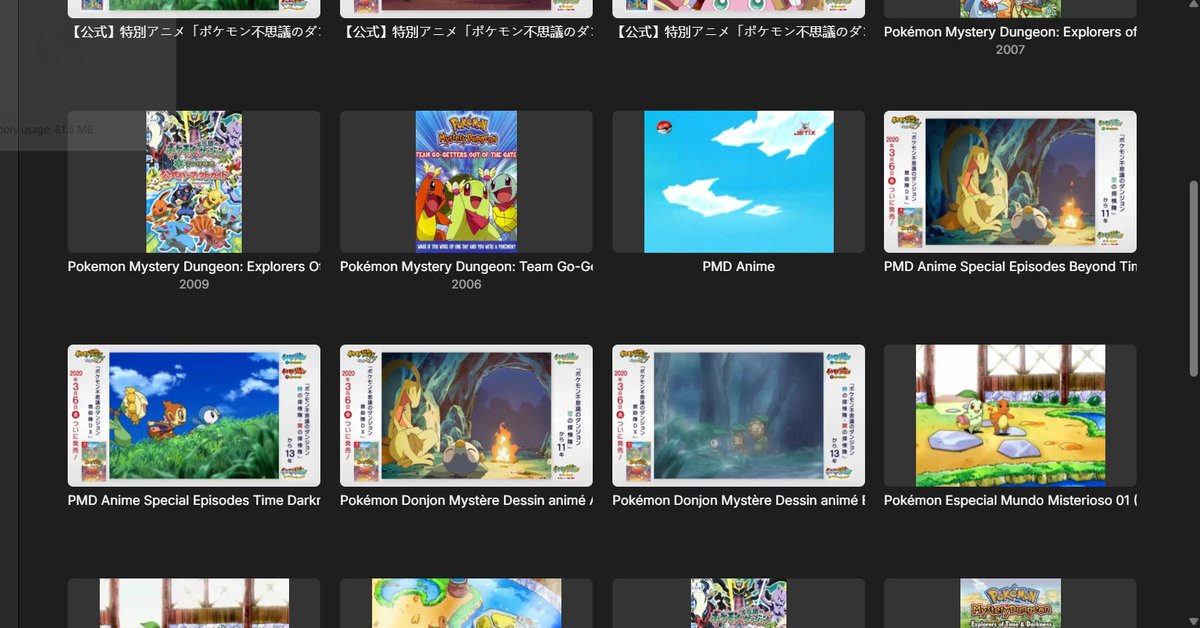Click the 'Pokemon Mystery Dungeon: Explorers Of' 2009 title
1200x628 pixels.
click(x=194, y=267)
